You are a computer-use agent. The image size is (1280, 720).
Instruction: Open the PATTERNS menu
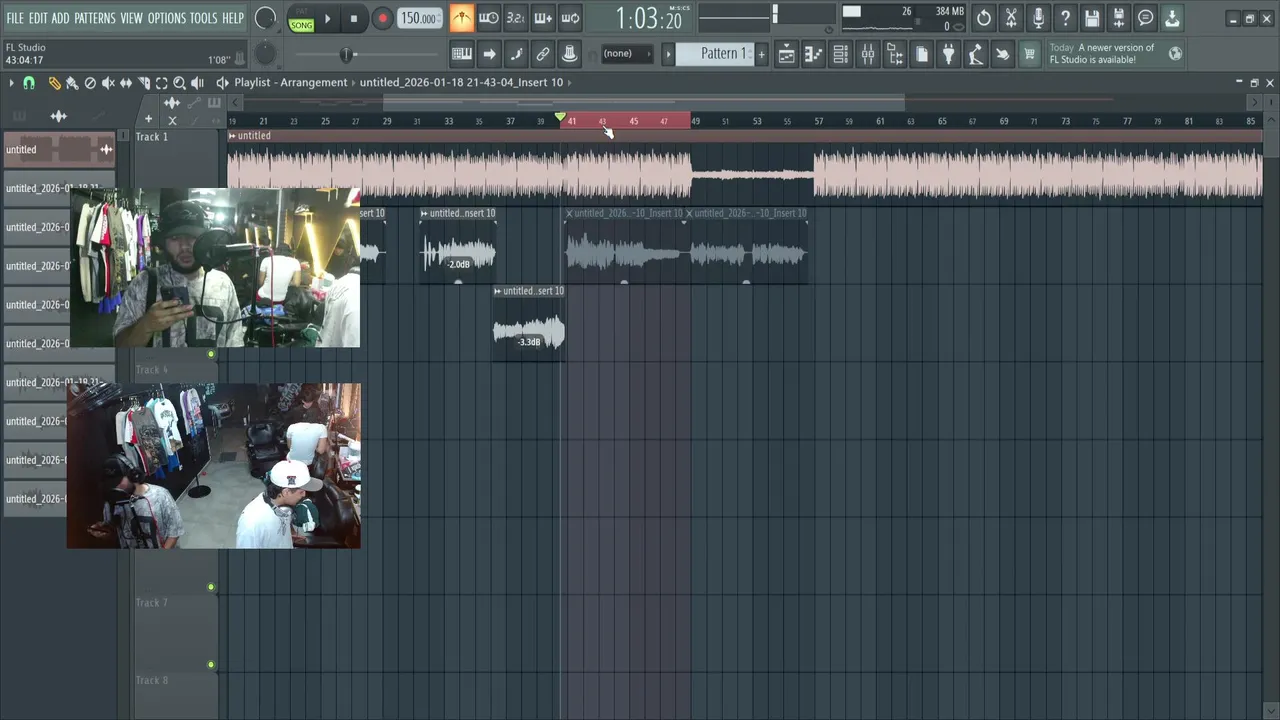pos(95,18)
